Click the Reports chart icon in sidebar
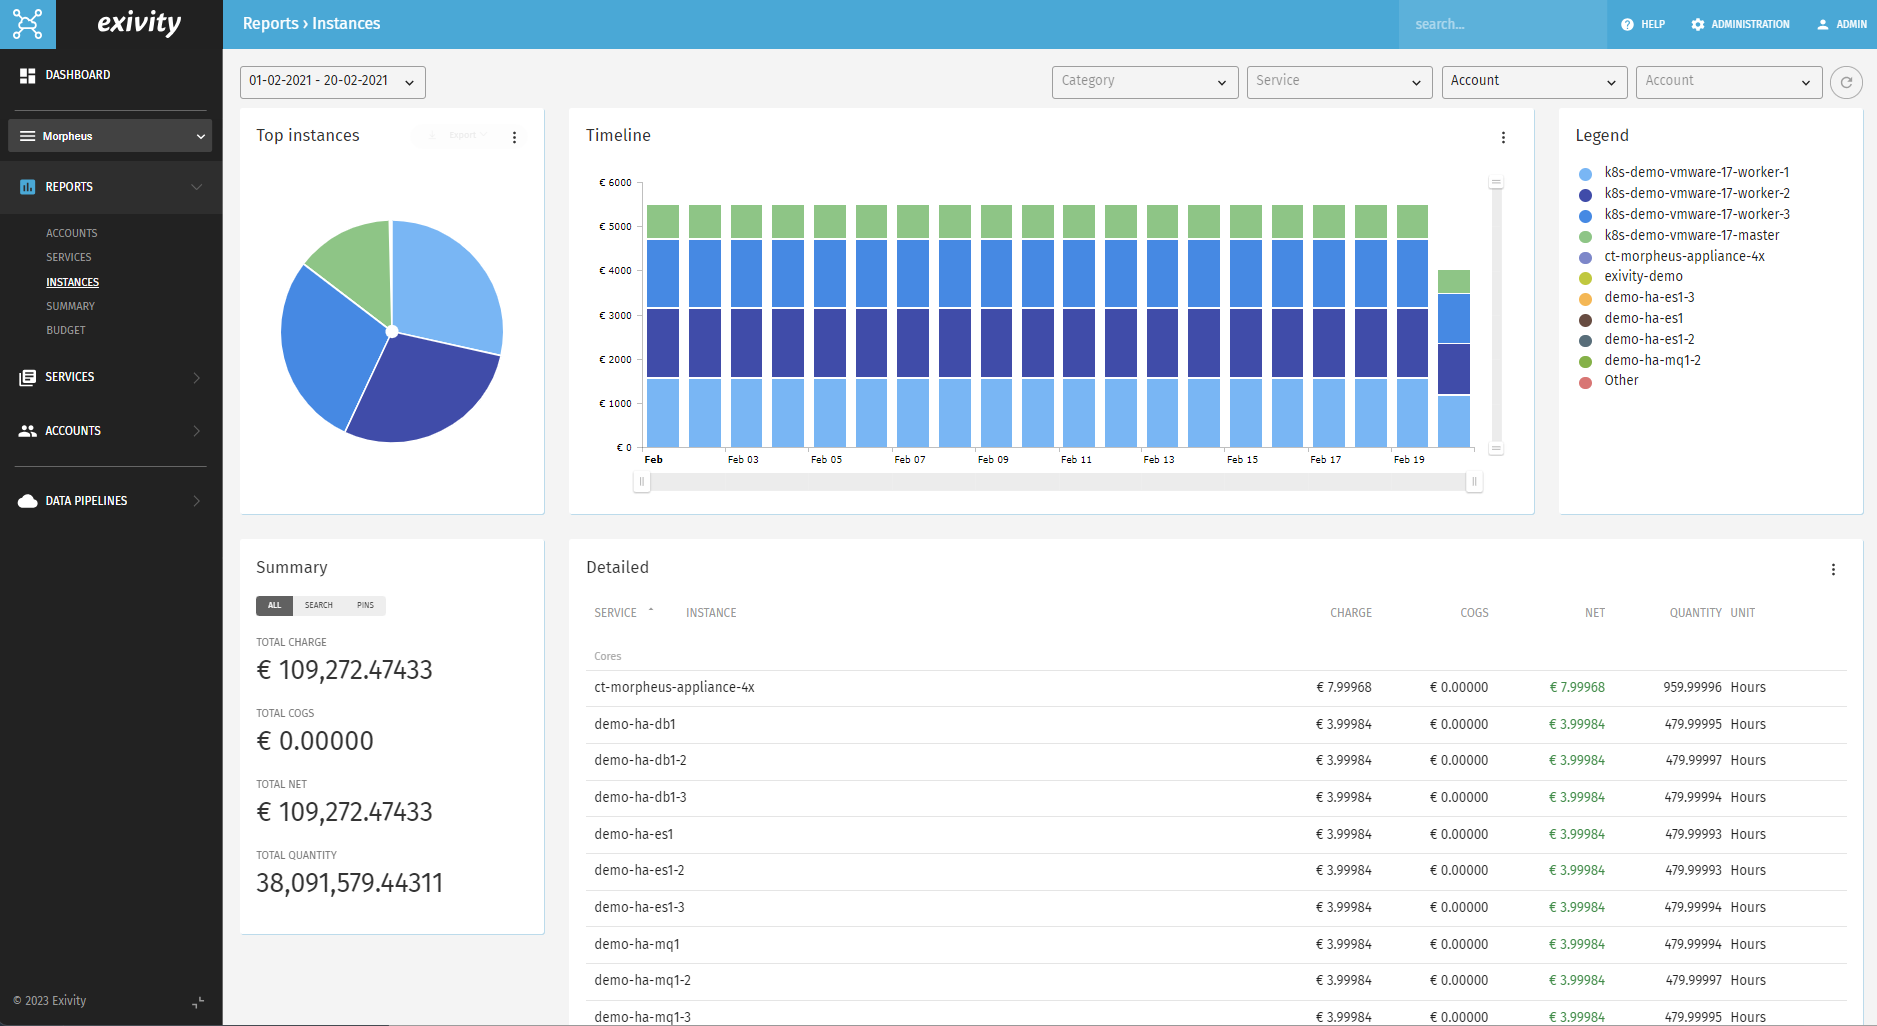The width and height of the screenshot is (1877, 1026). pyautogui.click(x=27, y=187)
